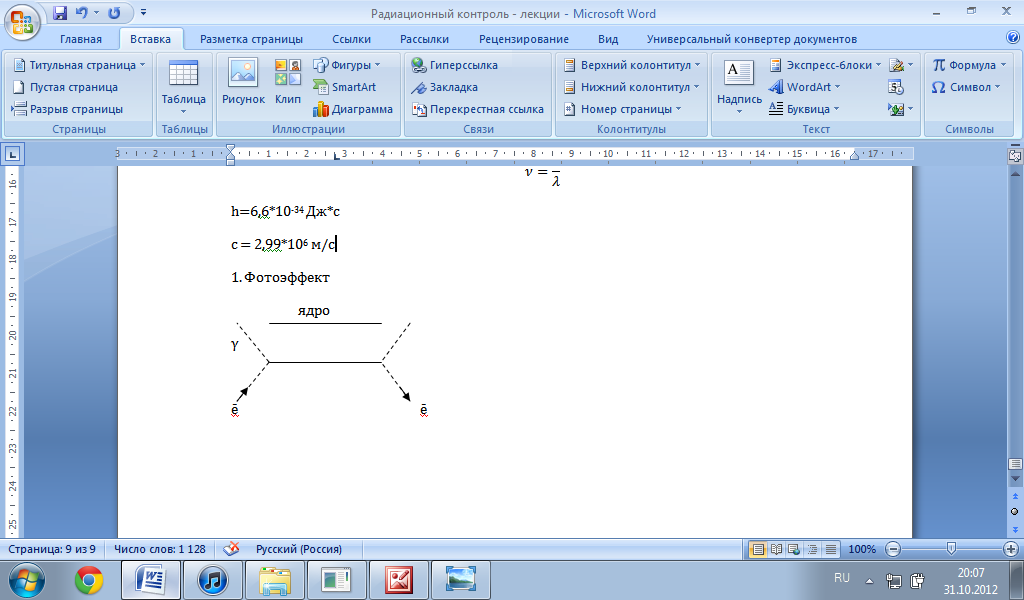Viewport: 1024px width, 600px height.
Task: Open Google Chrome from taskbar
Action: (89, 580)
